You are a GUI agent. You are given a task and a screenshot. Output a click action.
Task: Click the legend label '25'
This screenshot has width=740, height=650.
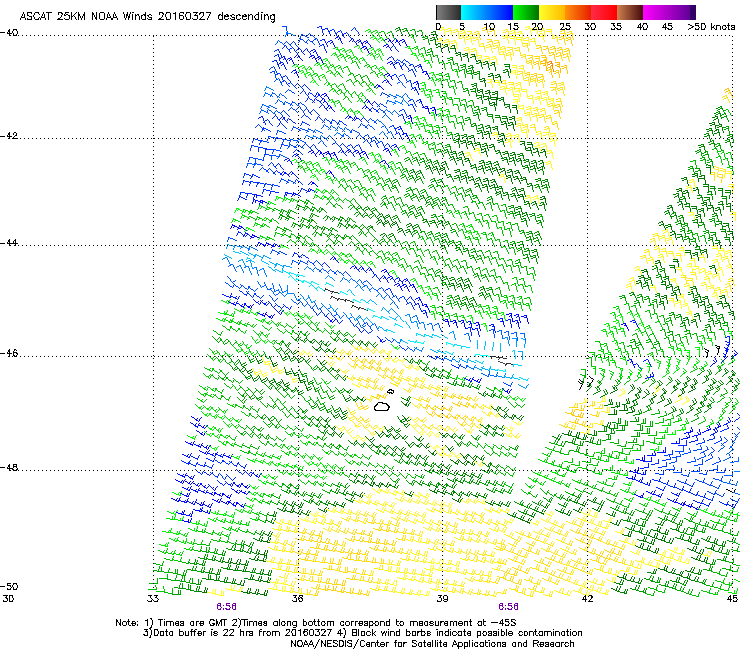pos(565,27)
